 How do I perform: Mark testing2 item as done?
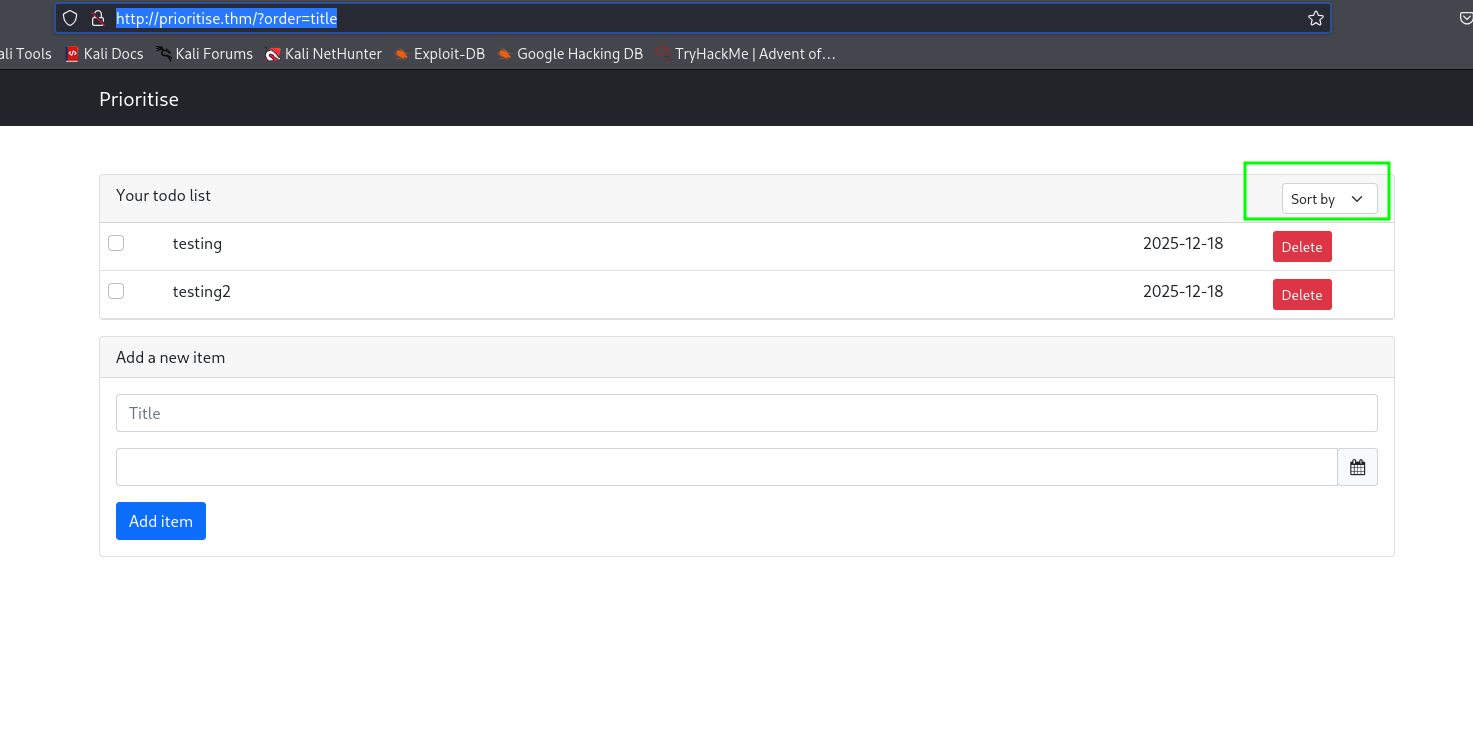[x=116, y=291]
